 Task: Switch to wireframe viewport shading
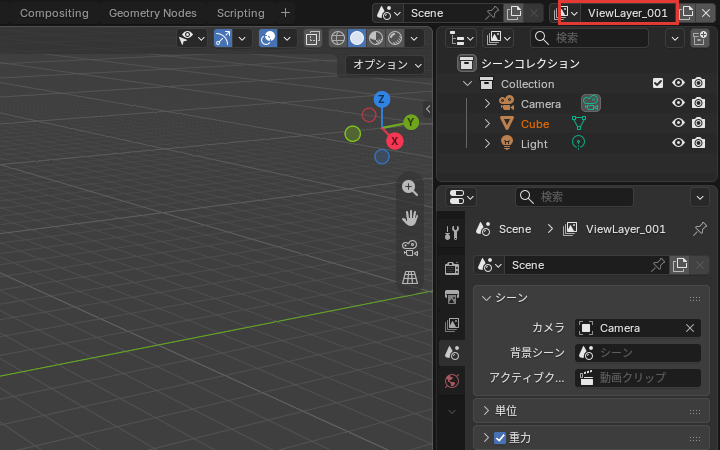[x=338, y=38]
